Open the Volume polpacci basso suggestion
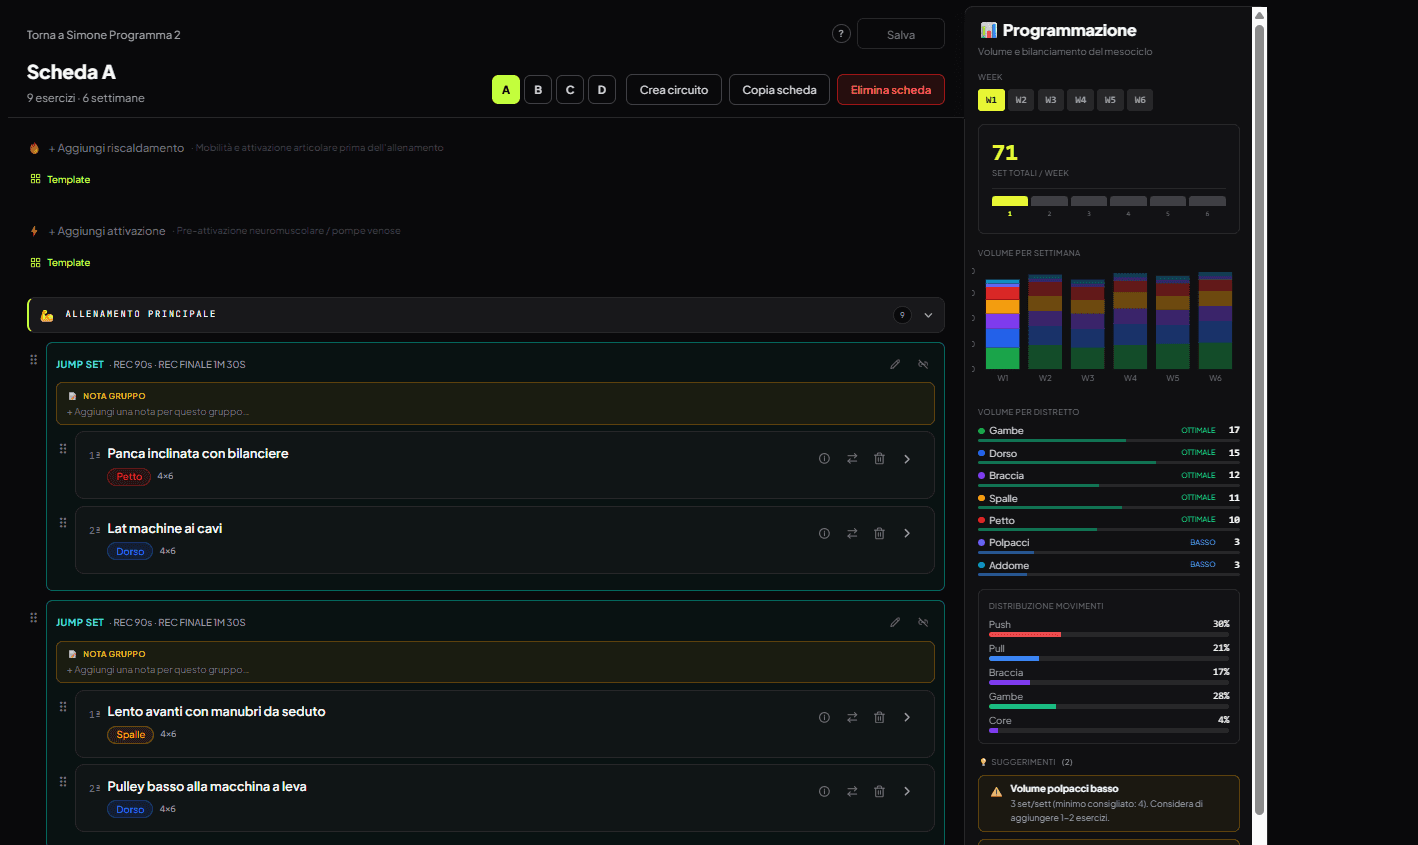Viewport: 1418px width, 845px height. pos(1108,803)
